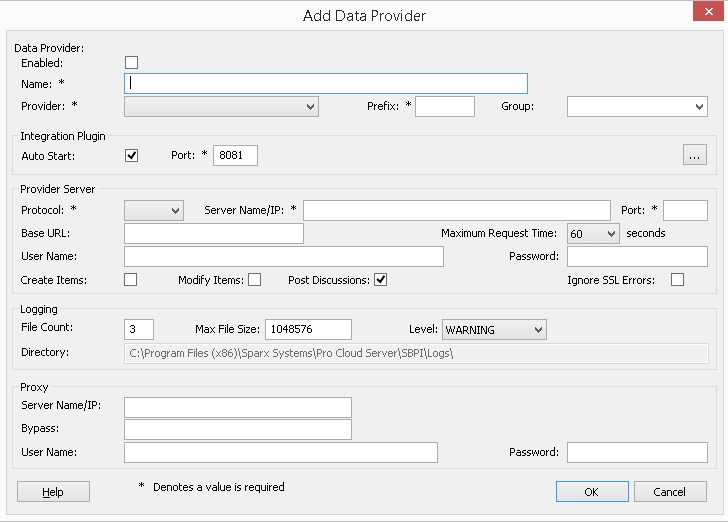The height and width of the screenshot is (522, 728).
Task: Click the Provider Server Name/IP field
Action: [456, 210]
